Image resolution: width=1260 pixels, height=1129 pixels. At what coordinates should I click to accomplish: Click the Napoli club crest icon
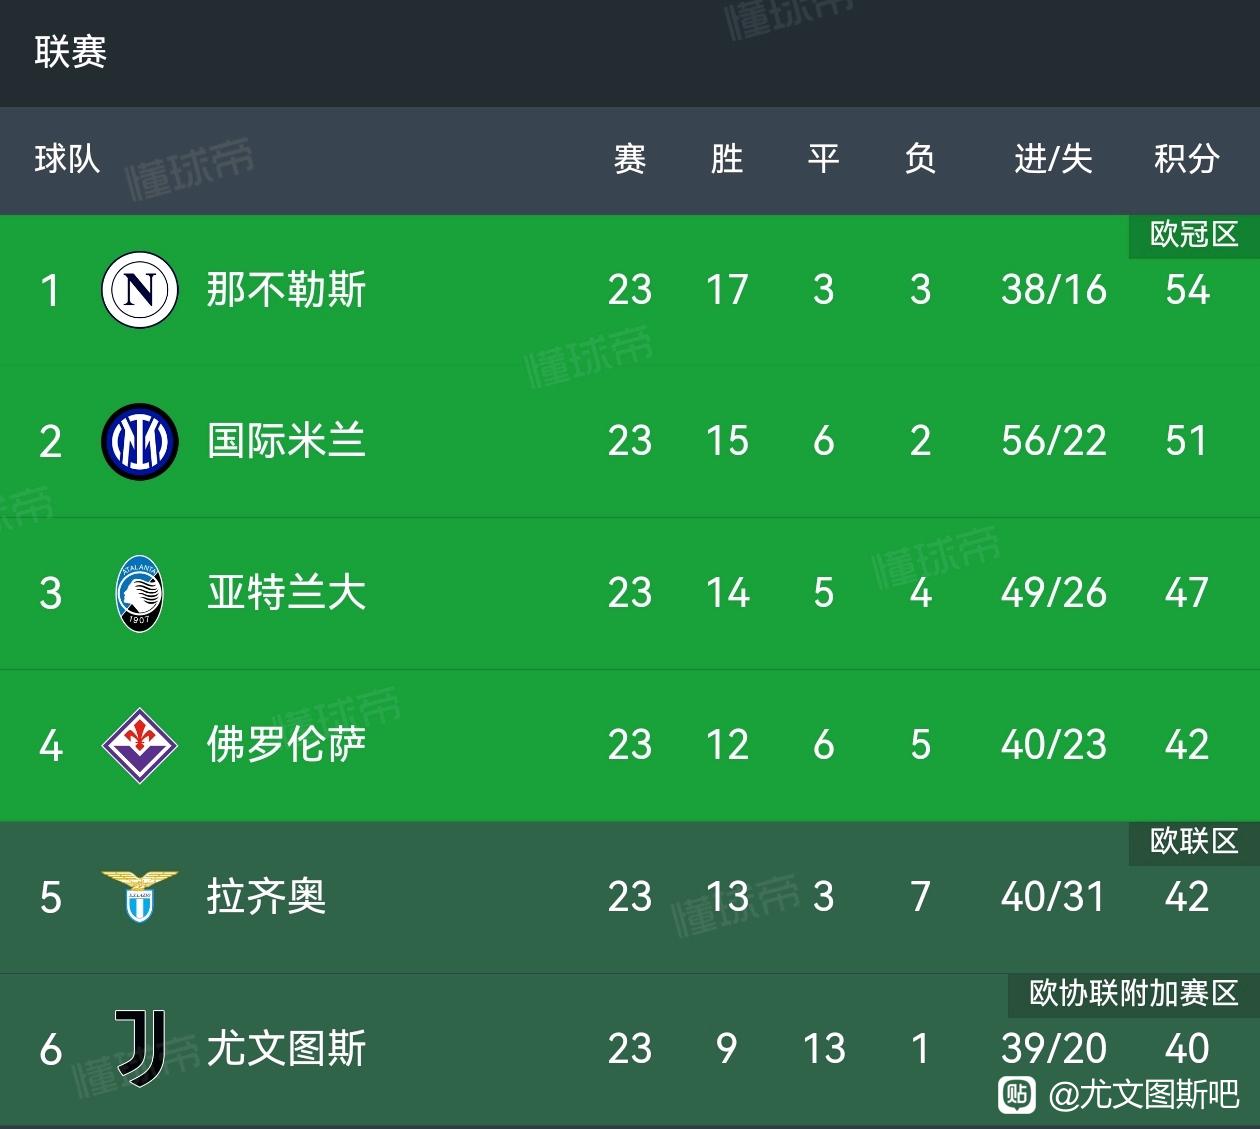pyautogui.click(x=140, y=290)
